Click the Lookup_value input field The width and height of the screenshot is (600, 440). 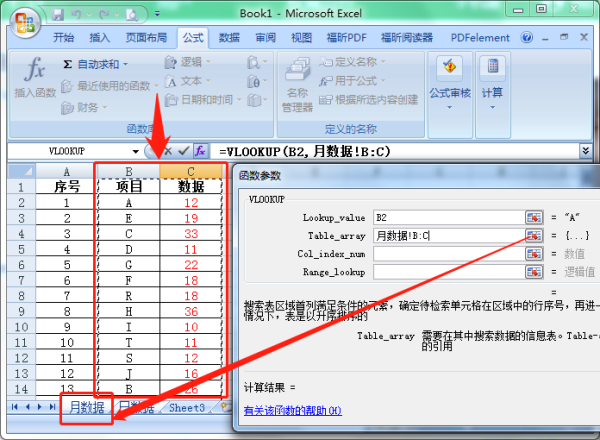point(449,218)
